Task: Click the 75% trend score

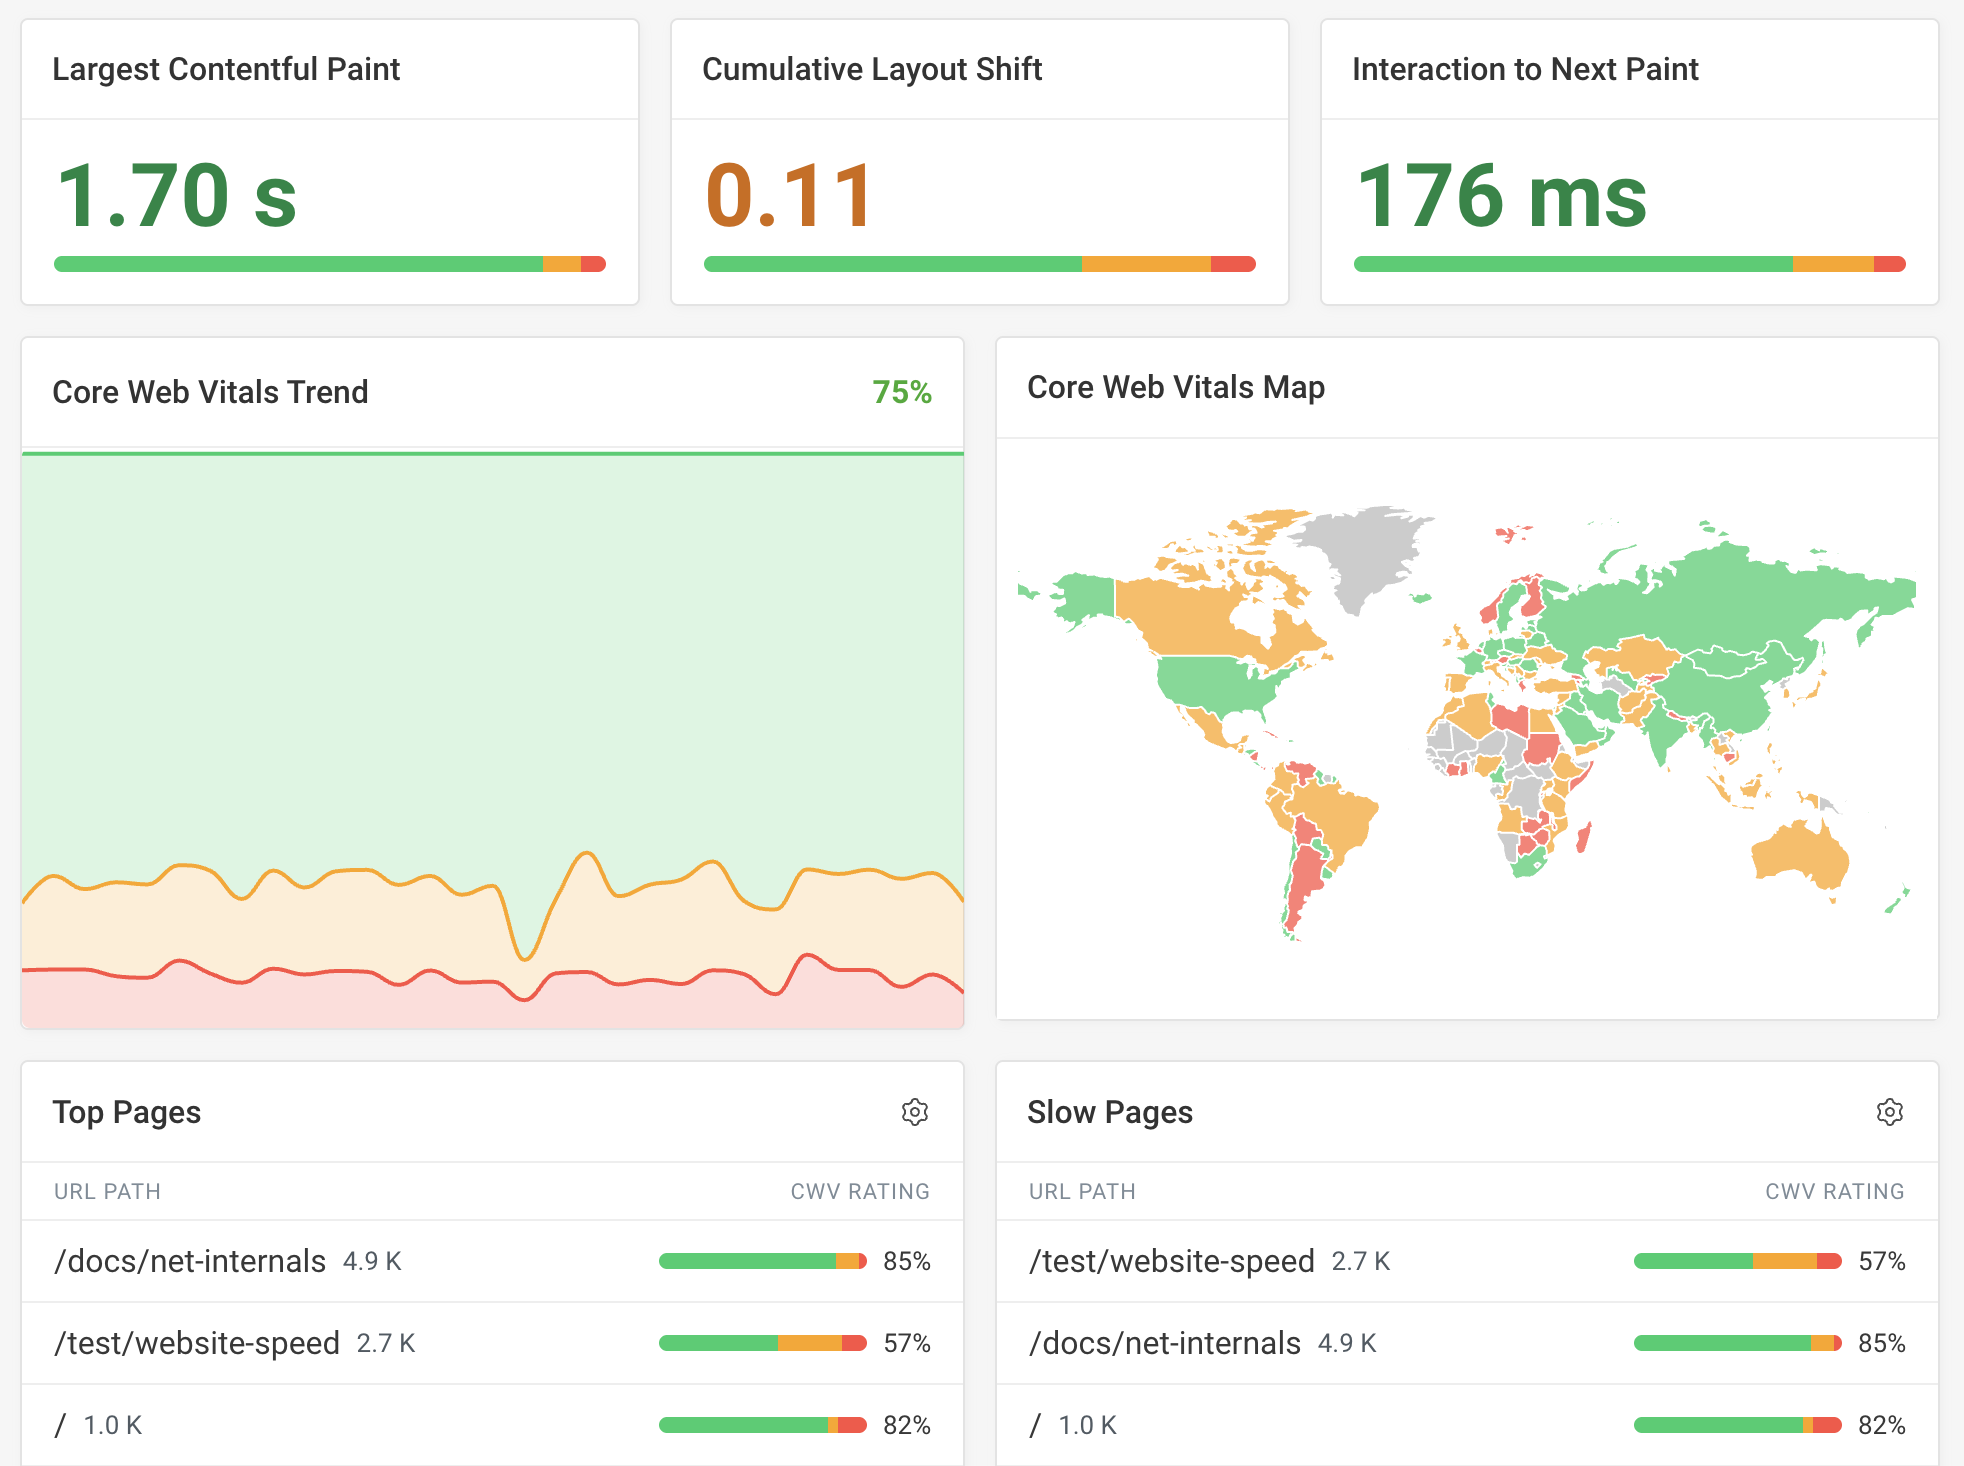Action: tap(902, 392)
